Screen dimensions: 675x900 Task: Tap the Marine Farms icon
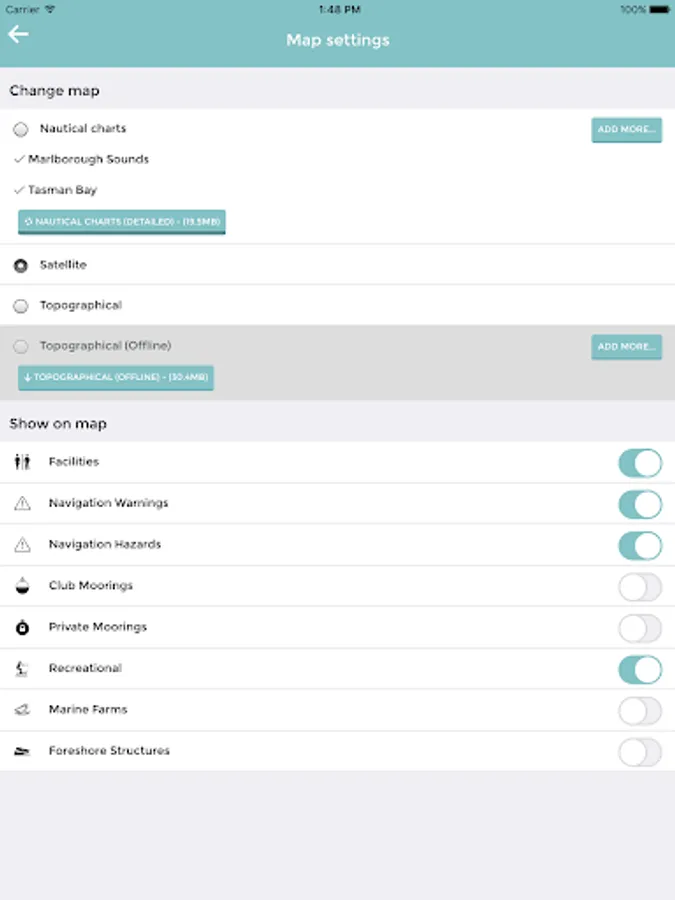coord(22,709)
